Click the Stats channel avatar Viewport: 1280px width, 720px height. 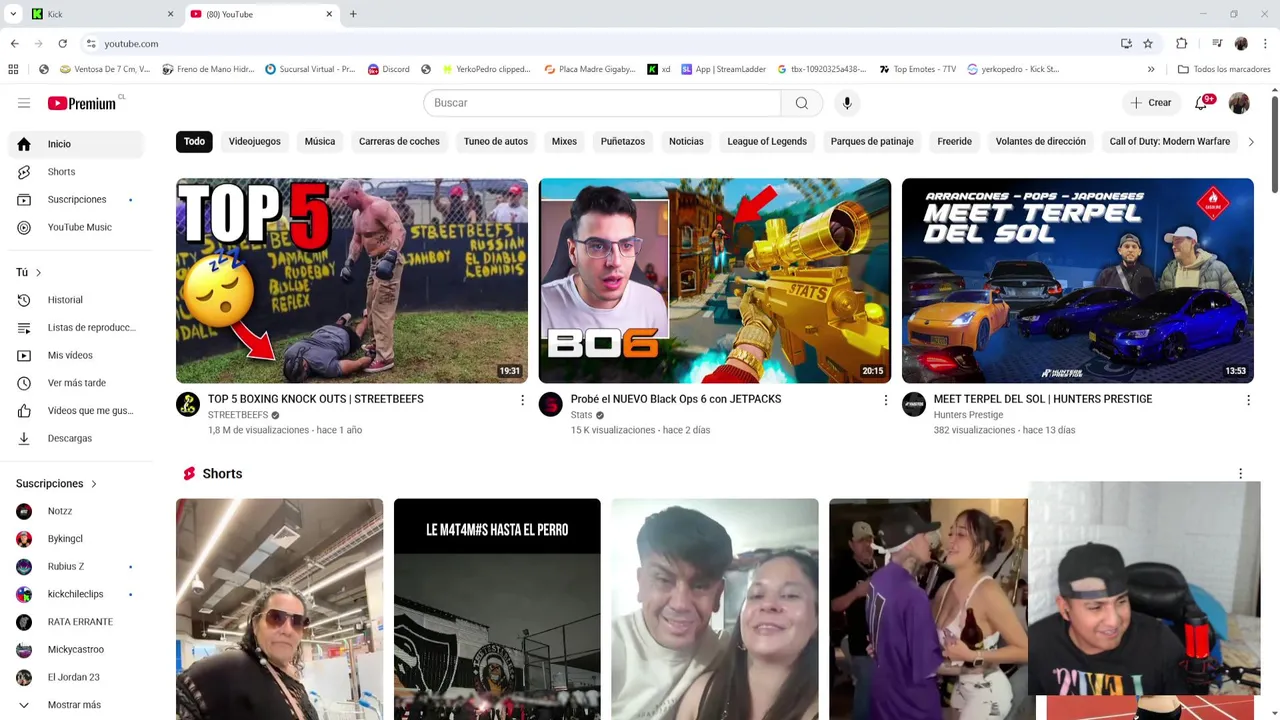point(551,404)
